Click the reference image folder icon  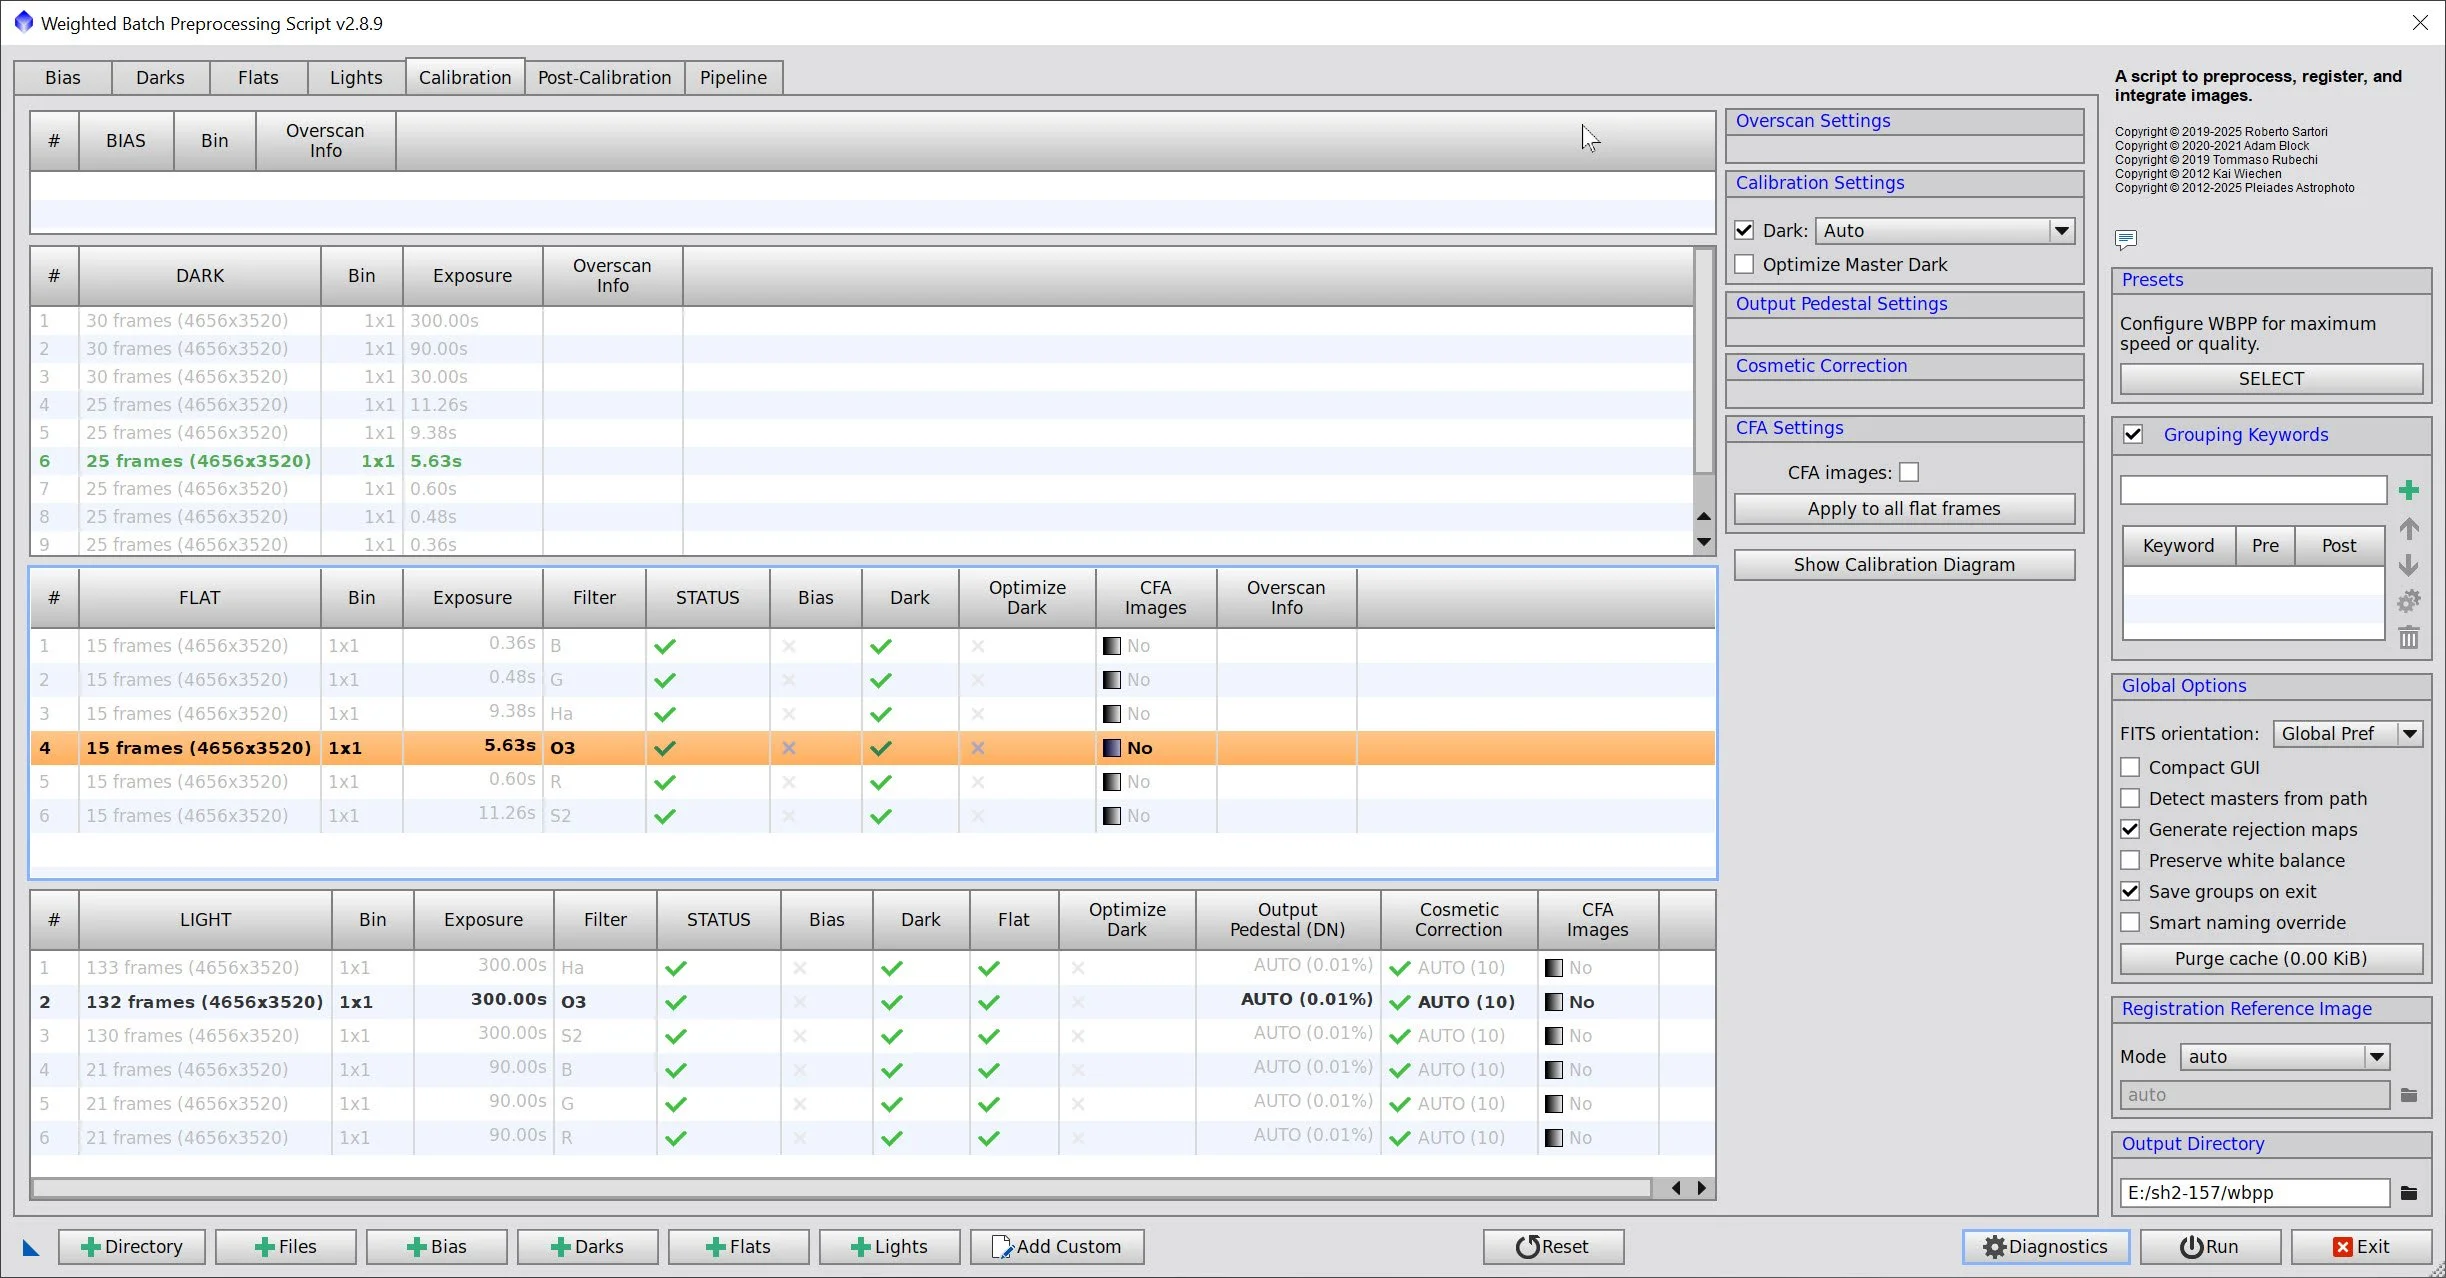pos(2408,1095)
